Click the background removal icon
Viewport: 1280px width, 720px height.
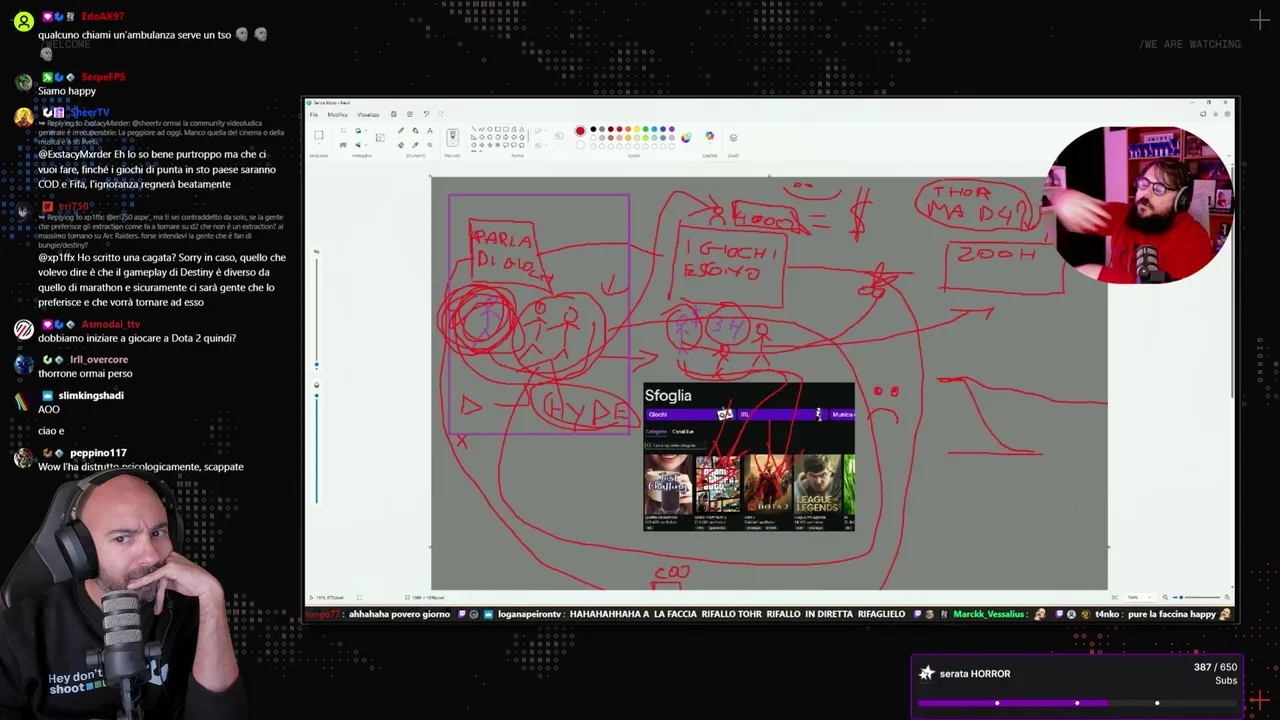click(x=380, y=138)
